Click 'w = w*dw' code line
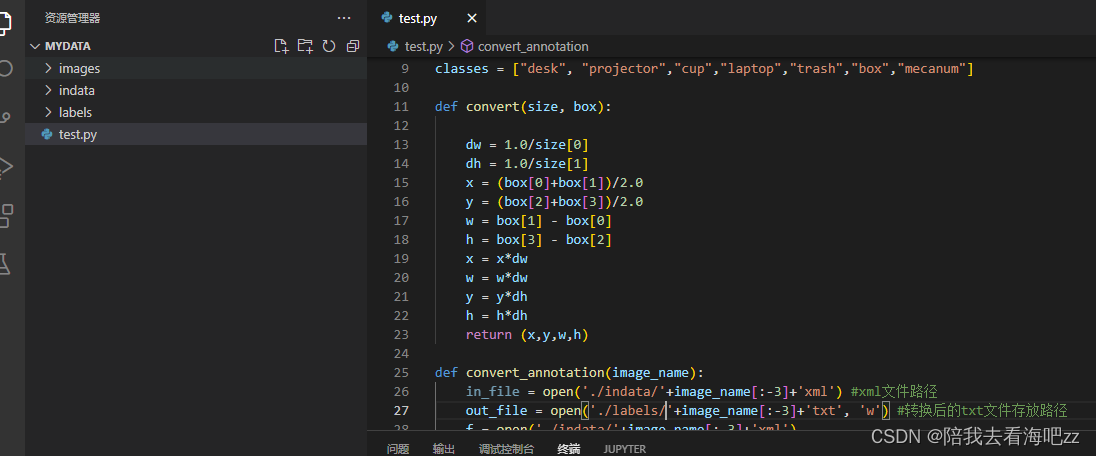This screenshot has width=1096, height=456. click(x=496, y=278)
